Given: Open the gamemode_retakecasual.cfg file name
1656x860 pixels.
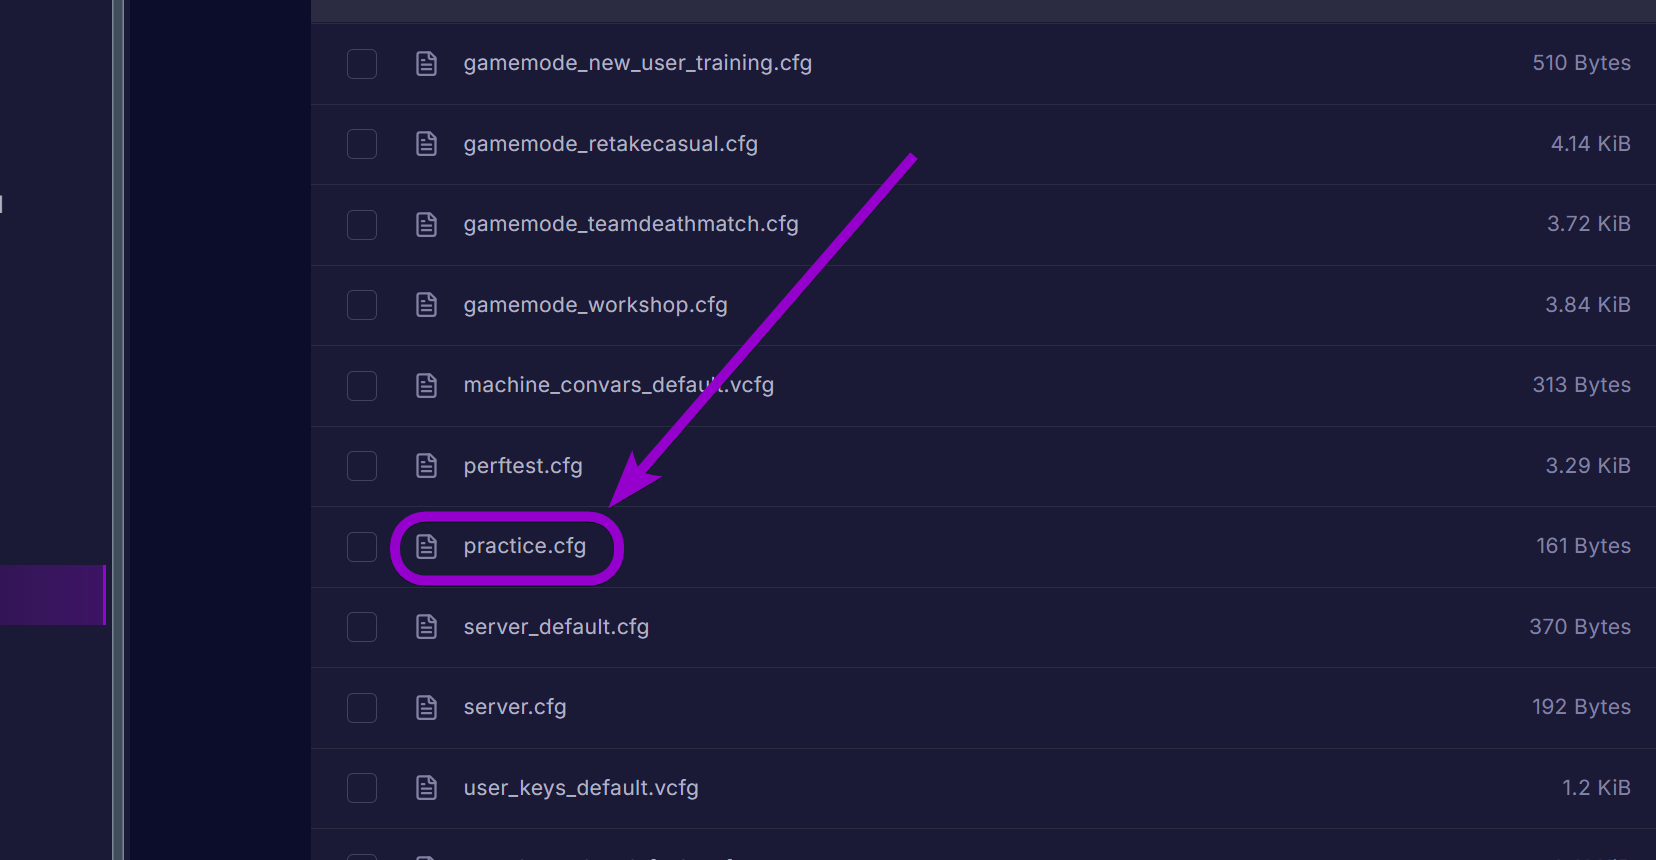Looking at the screenshot, I should pyautogui.click(x=610, y=144).
